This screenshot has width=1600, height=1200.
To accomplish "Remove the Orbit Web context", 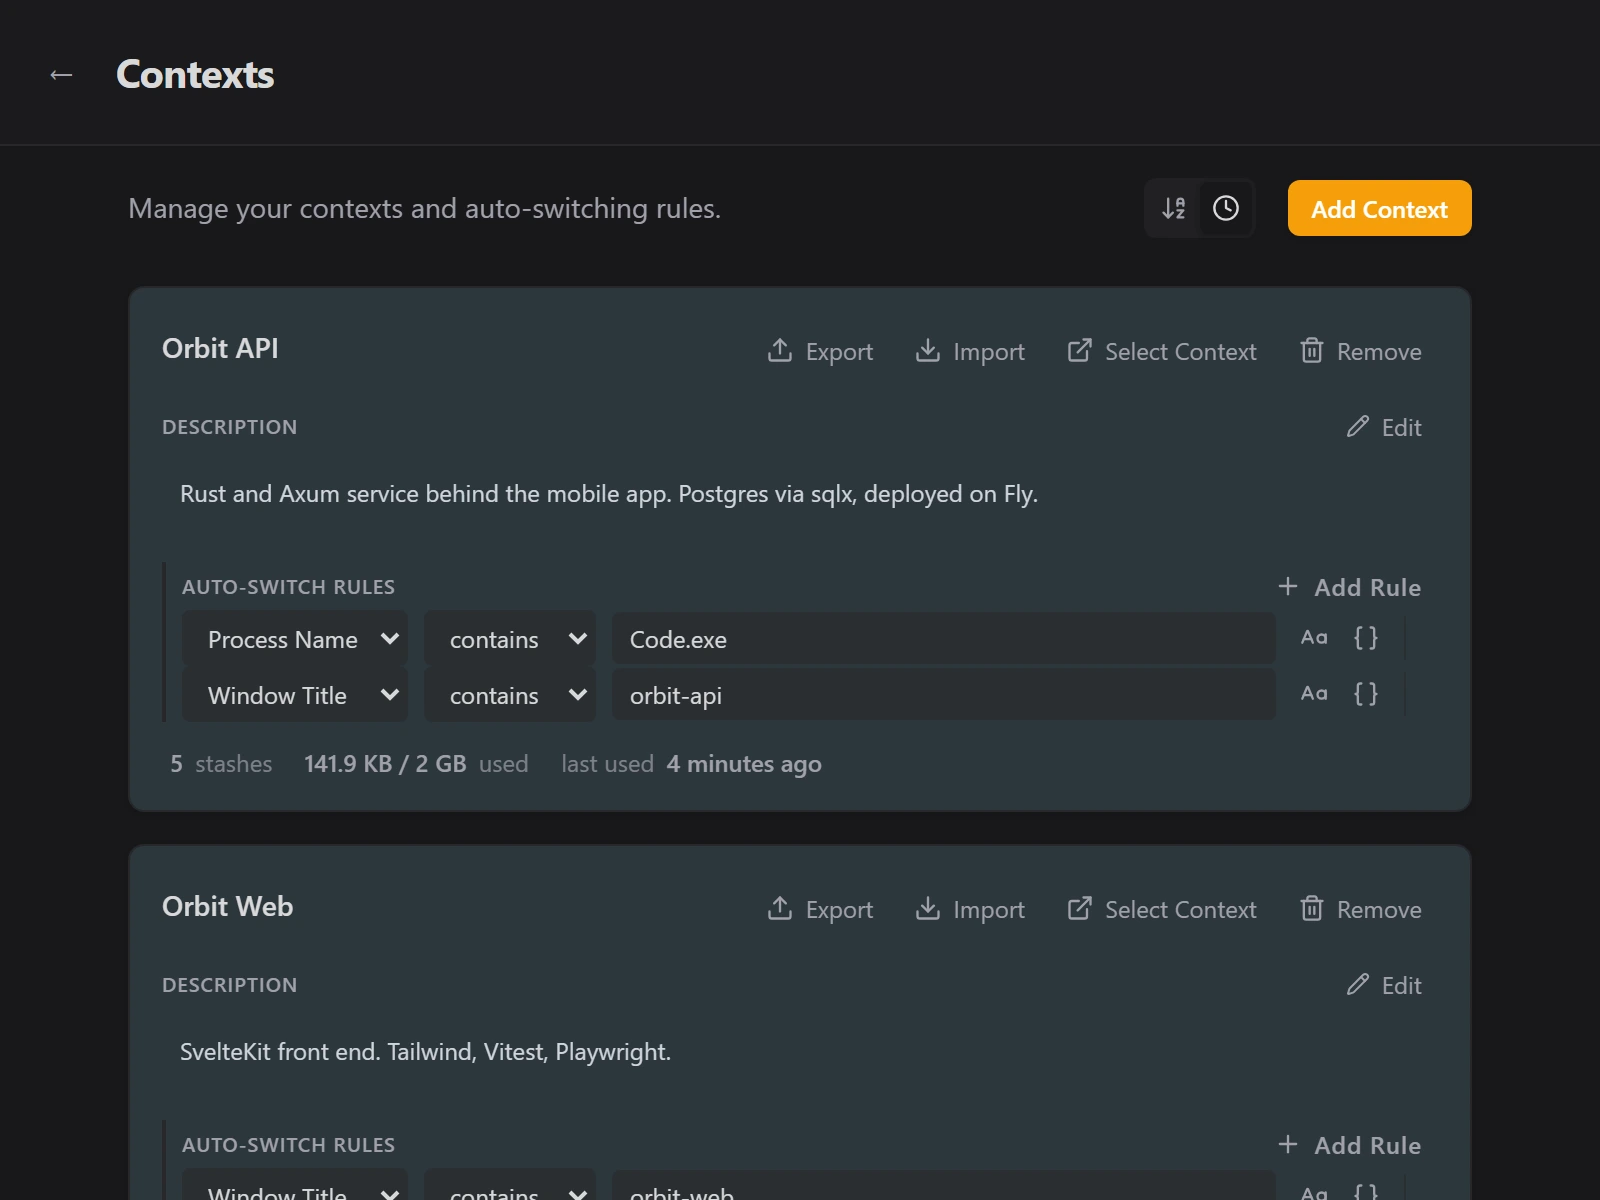I will 1360,909.
